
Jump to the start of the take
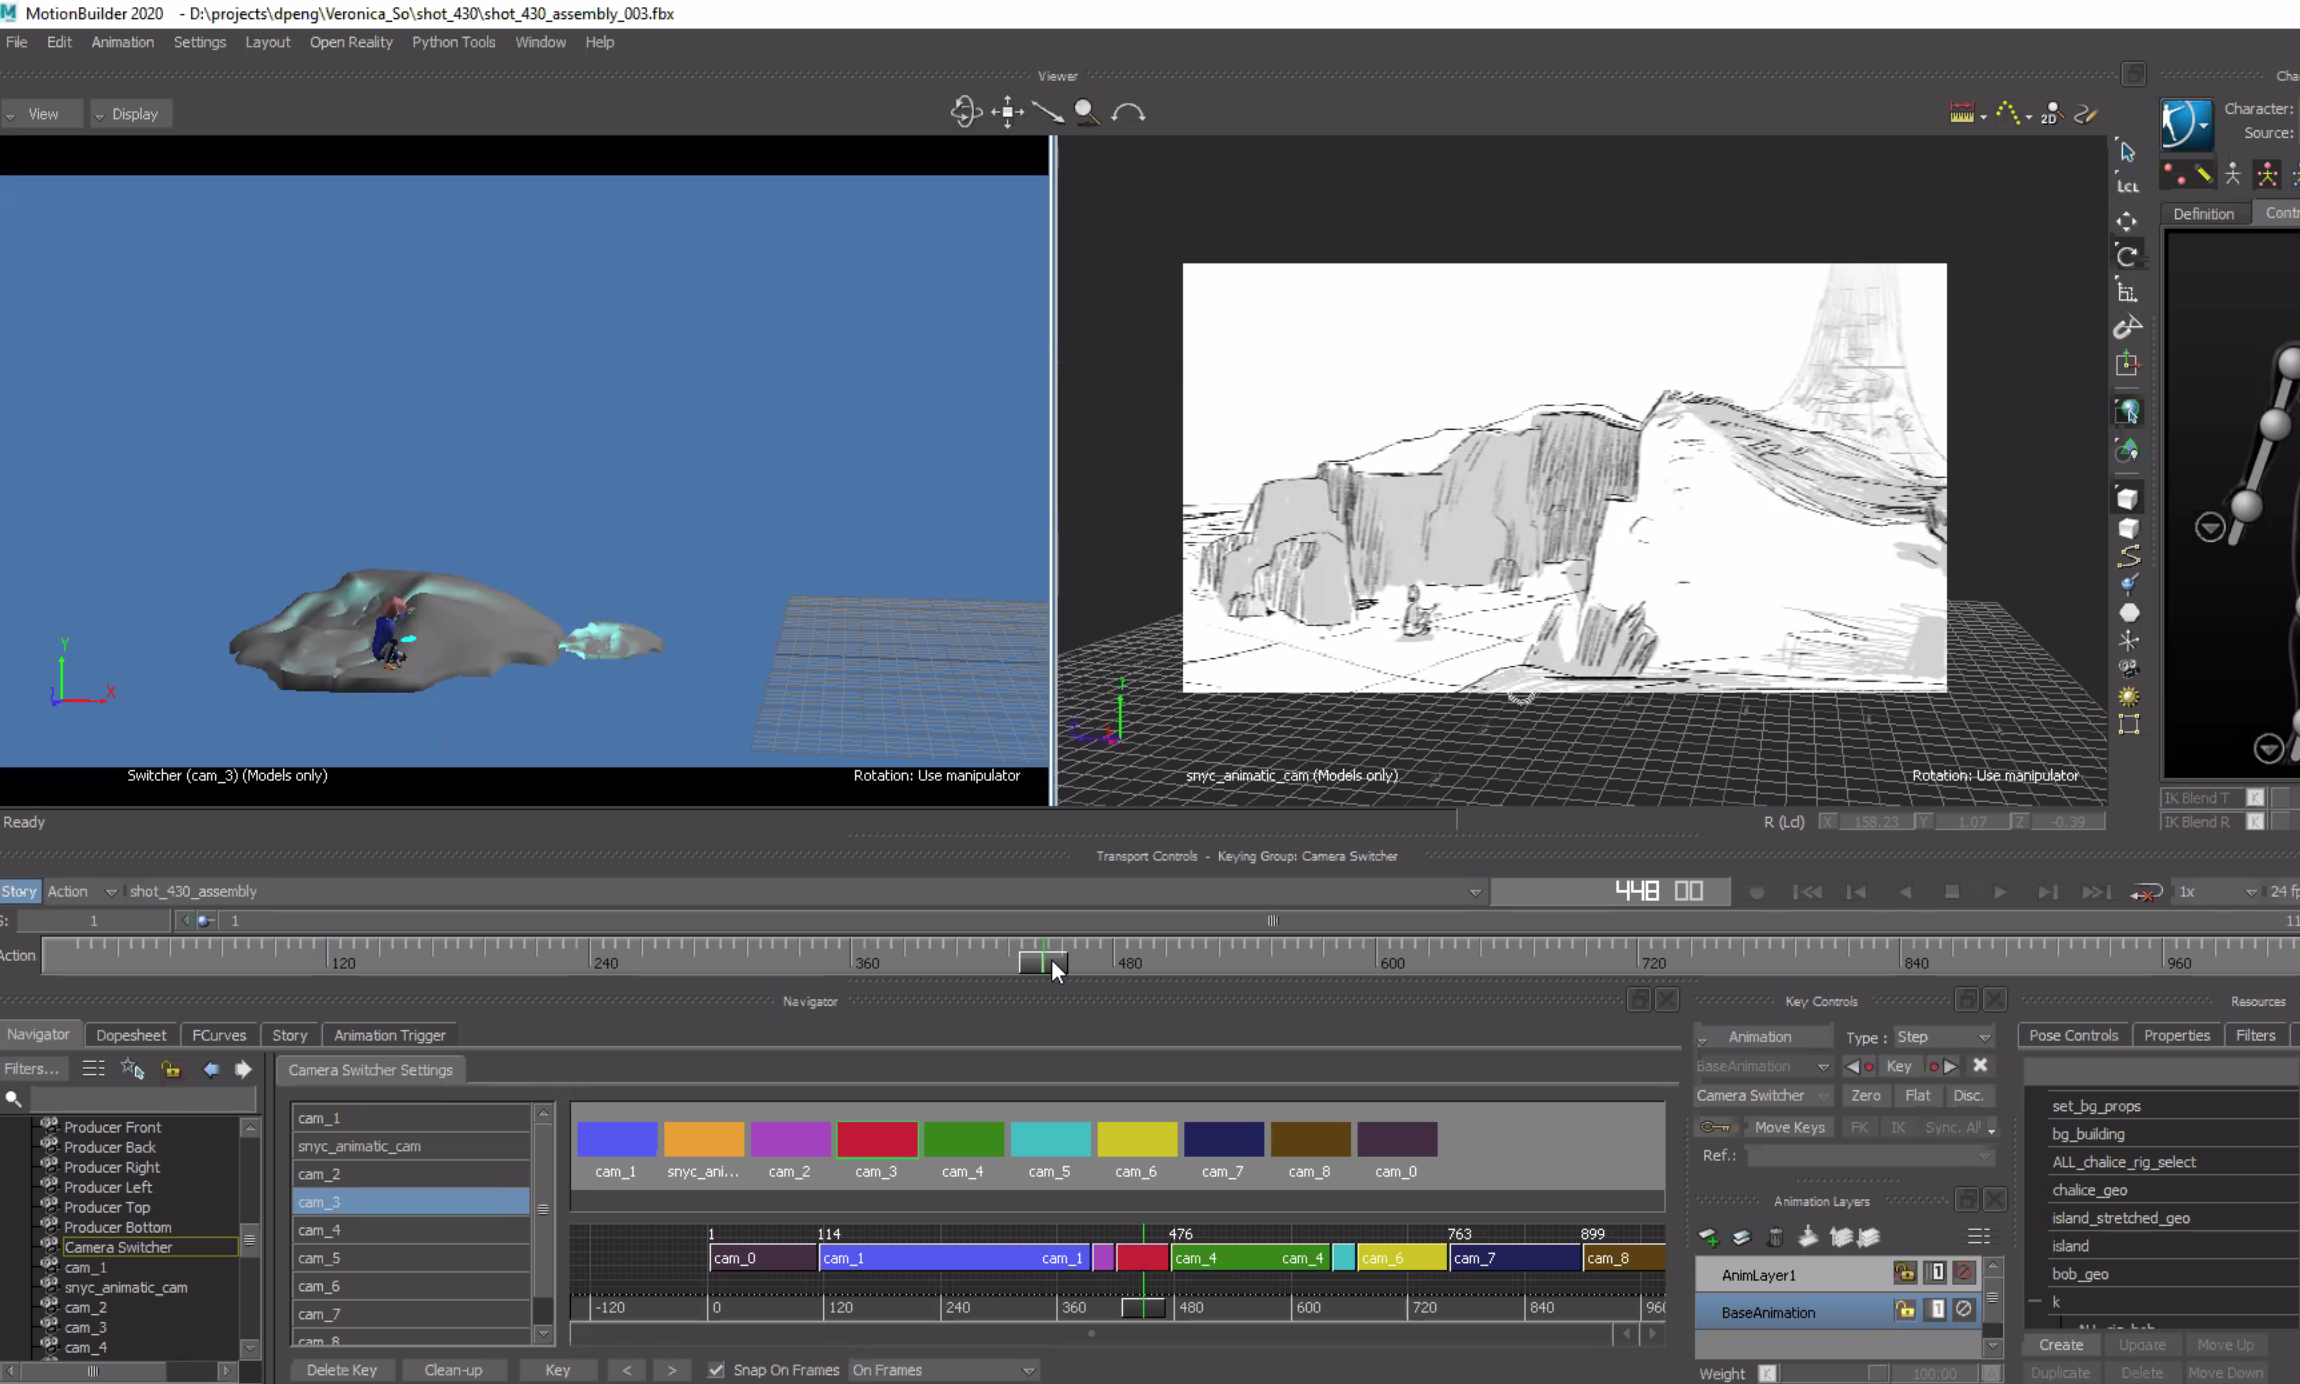(1807, 892)
